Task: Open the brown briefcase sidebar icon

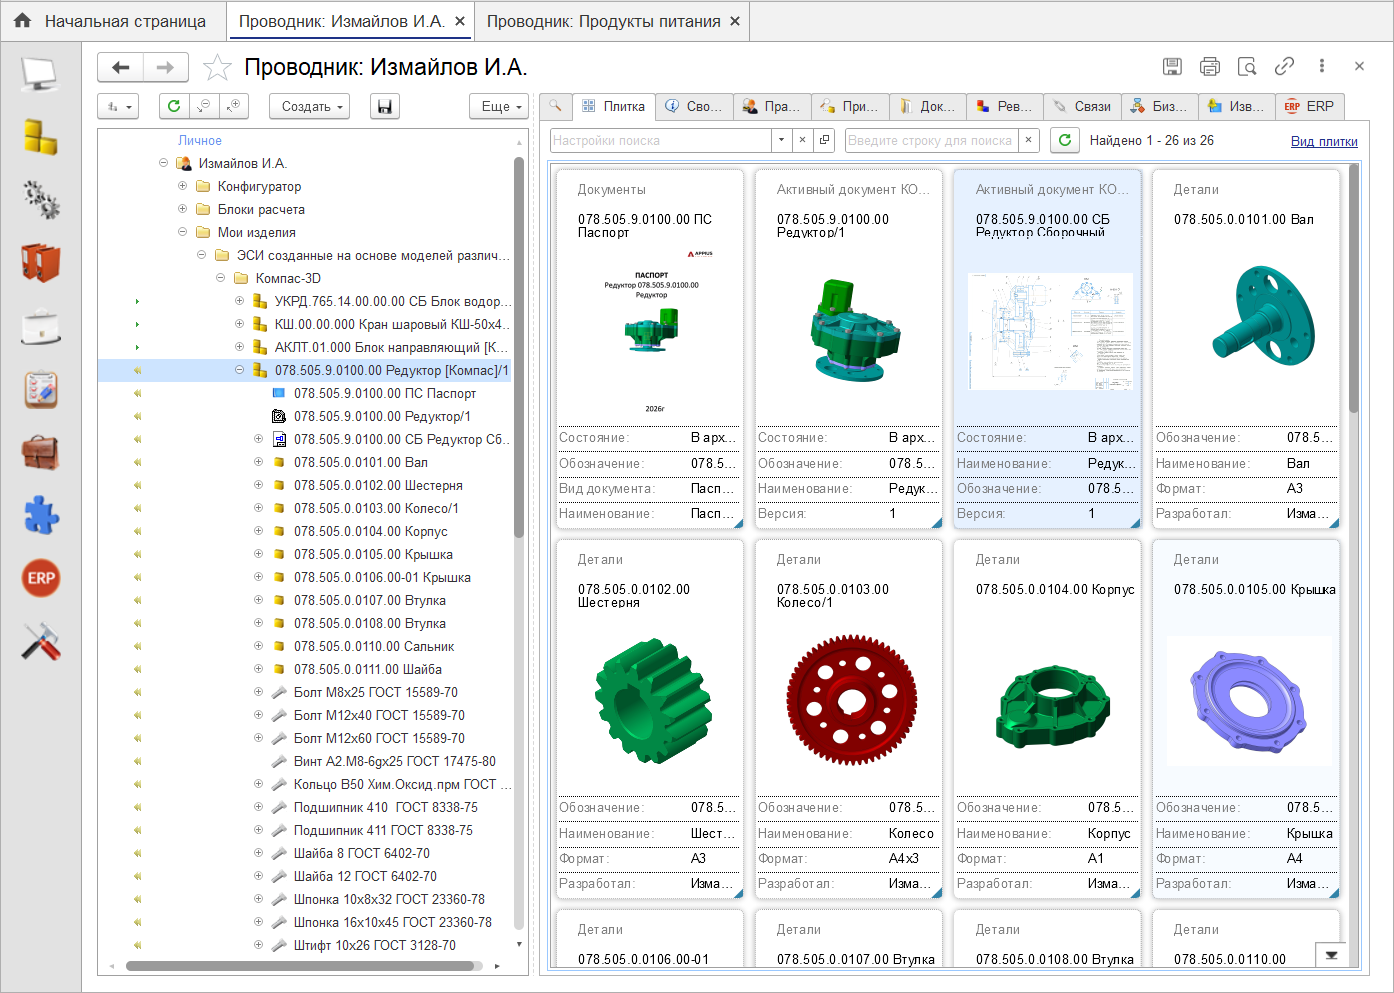Action: (40, 452)
